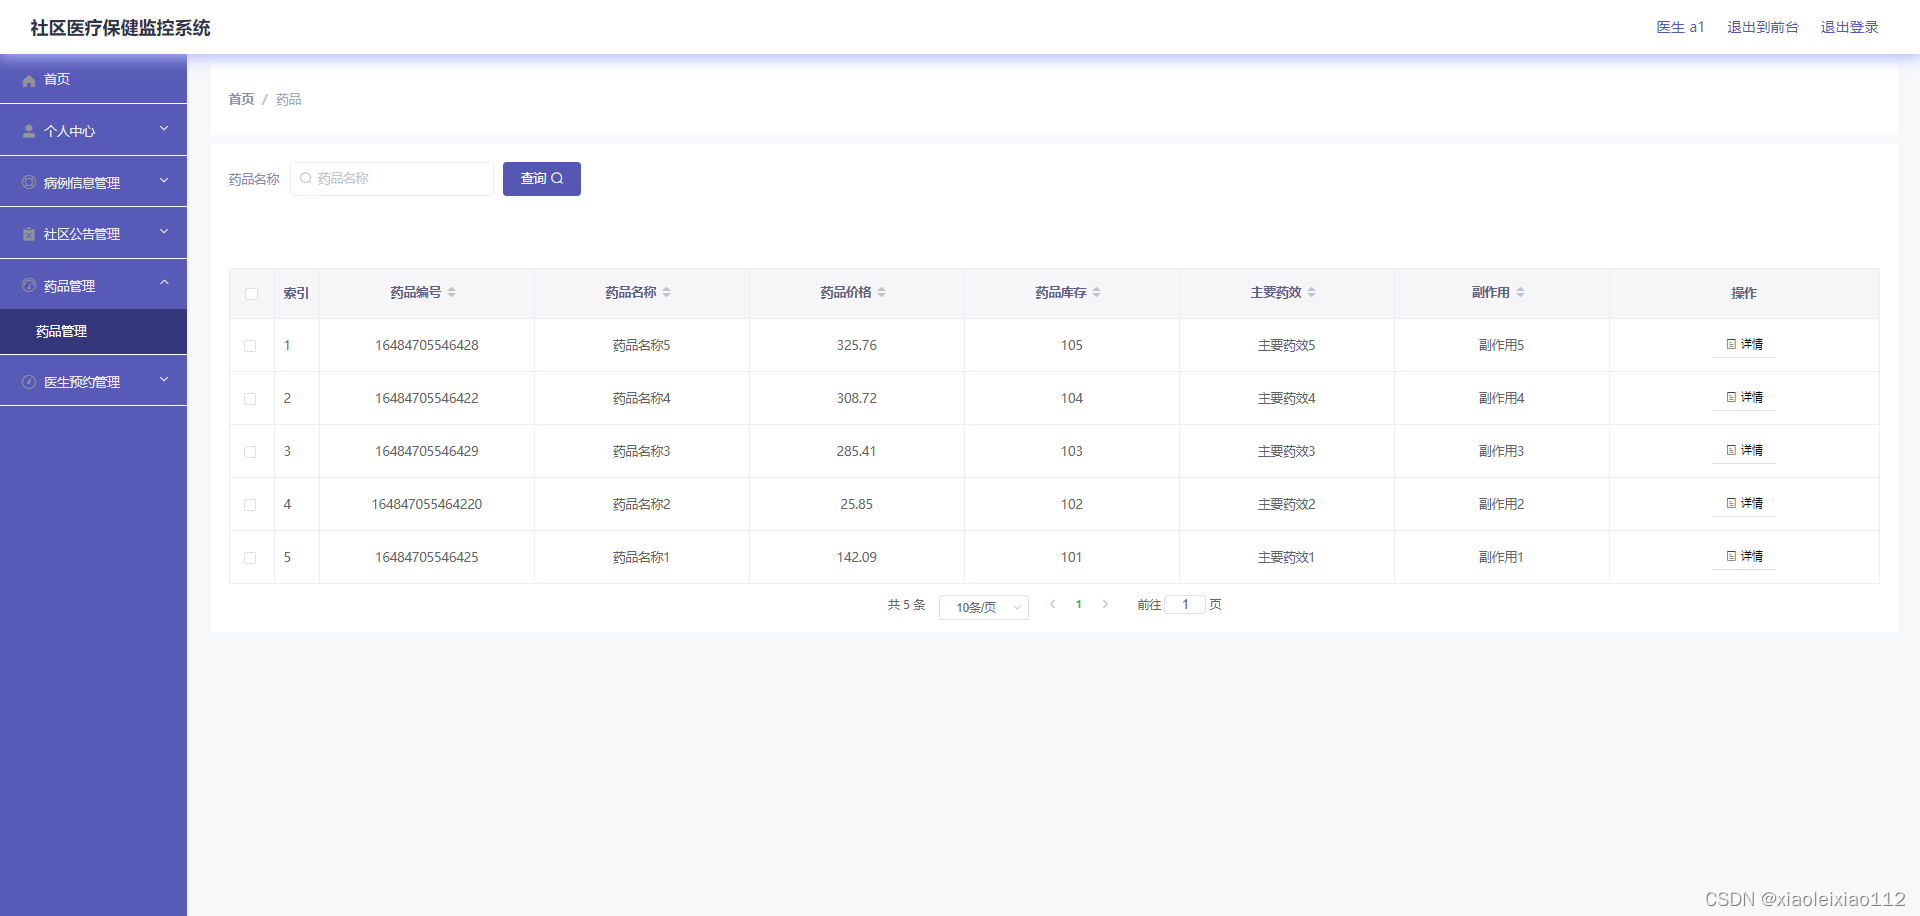Check the row for 药品名称2
Viewport: 1920px width, 916px height.
click(x=250, y=505)
